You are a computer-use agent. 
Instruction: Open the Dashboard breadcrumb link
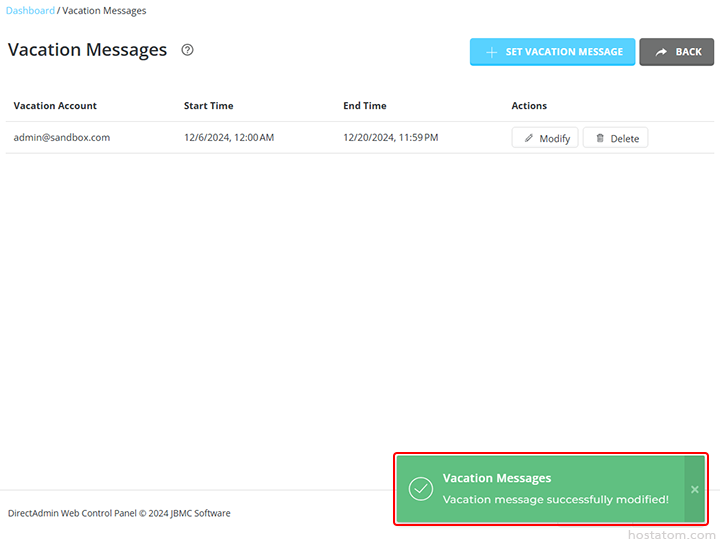pyautogui.click(x=31, y=11)
